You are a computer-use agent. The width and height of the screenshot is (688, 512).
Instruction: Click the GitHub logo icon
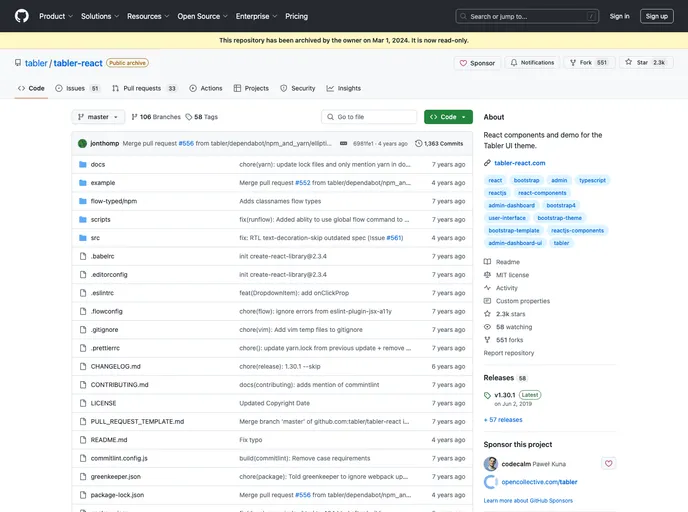point(22,16)
